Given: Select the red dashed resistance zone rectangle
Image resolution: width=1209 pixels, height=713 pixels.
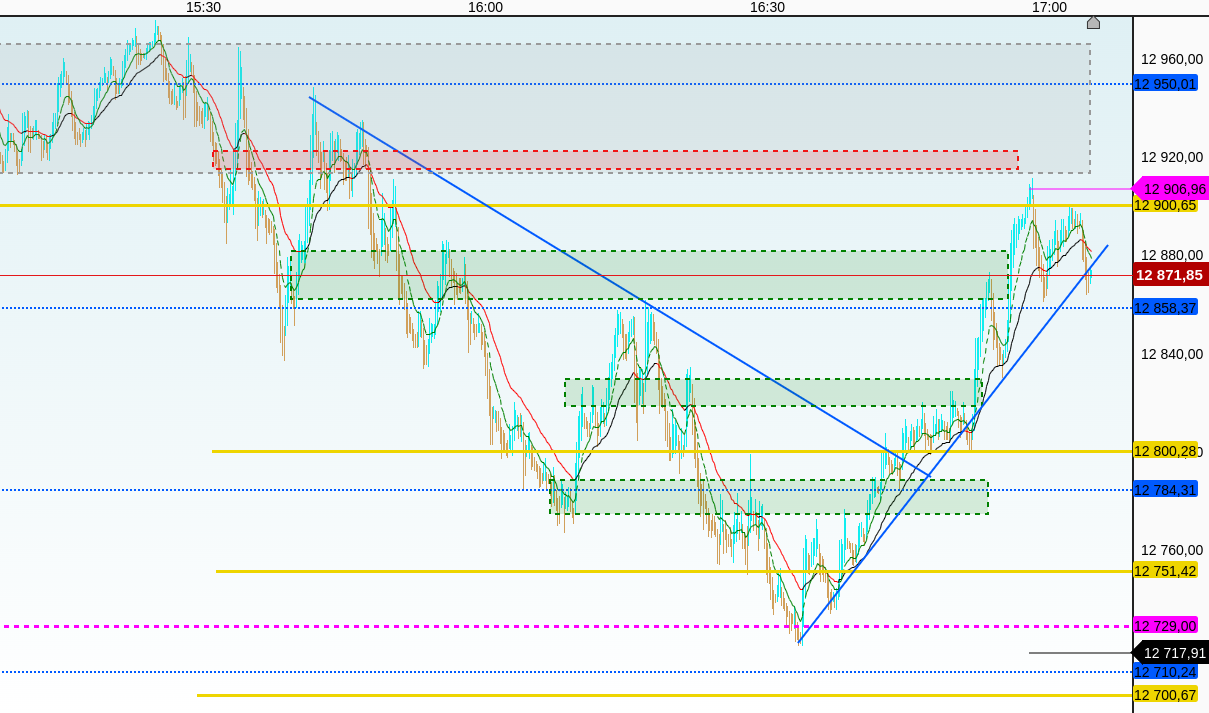Looking at the screenshot, I should click(615, 160).
